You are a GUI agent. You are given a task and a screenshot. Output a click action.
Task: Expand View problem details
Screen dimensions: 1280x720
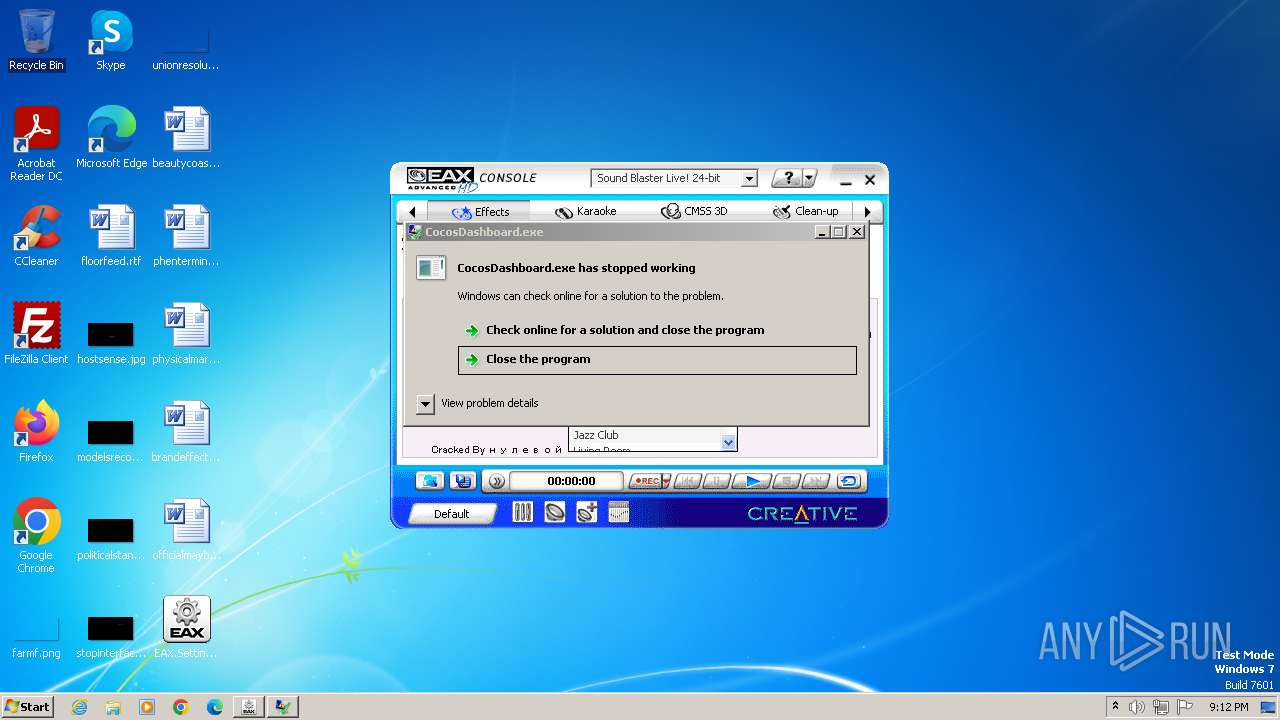[426, 403]
